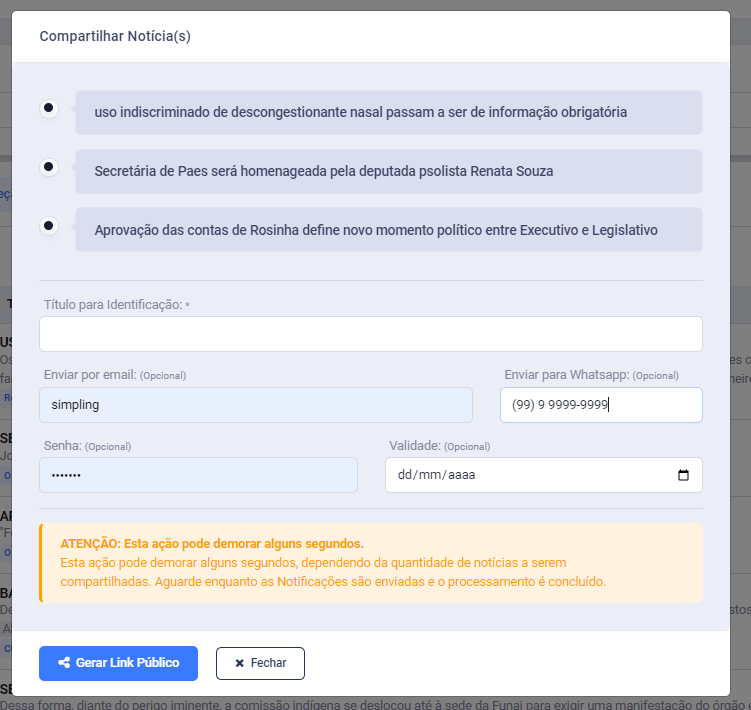Click the Validade label
Screen dimensions: 751x710
[439, 446]
